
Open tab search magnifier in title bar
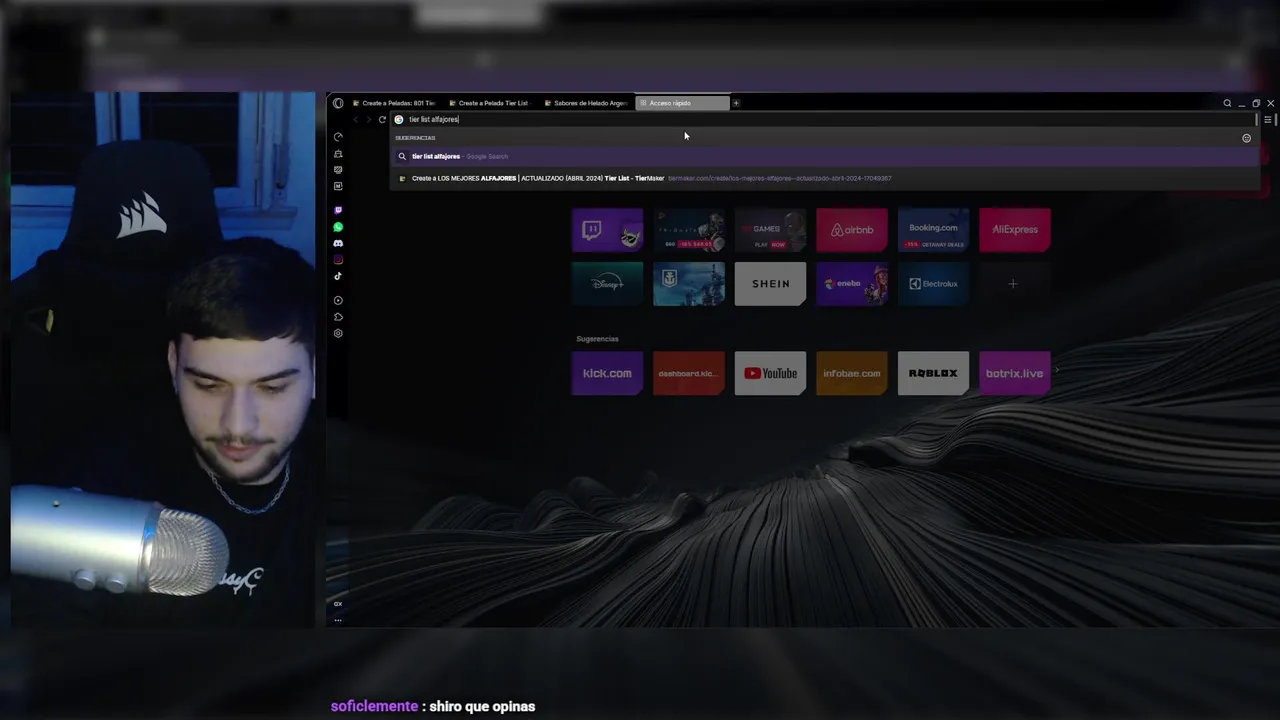pos(1227,103)
